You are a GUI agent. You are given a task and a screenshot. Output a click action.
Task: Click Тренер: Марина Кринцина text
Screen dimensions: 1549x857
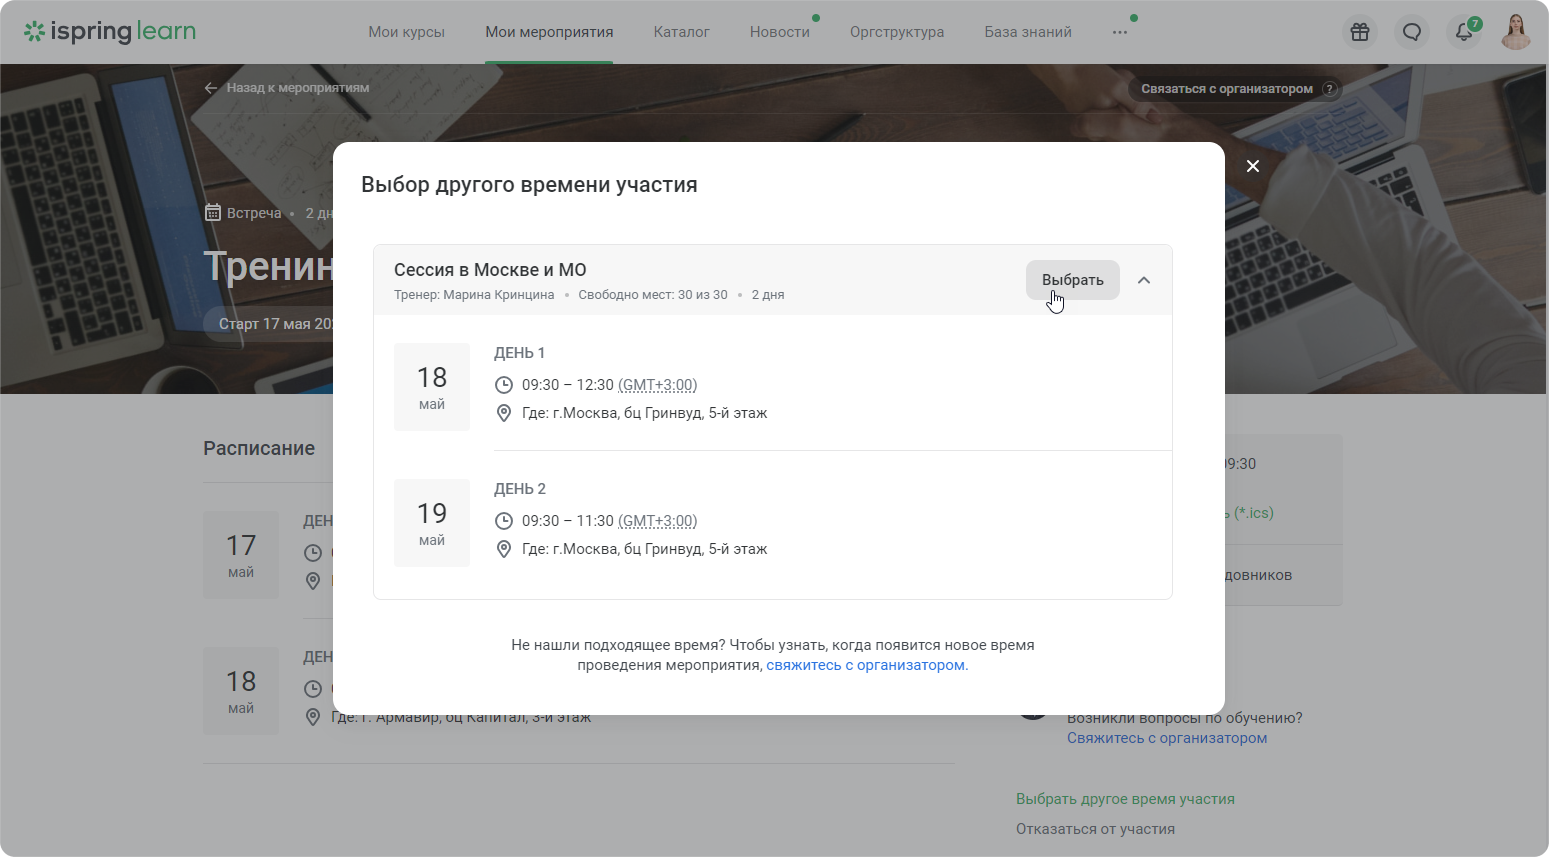coord(474,295)
